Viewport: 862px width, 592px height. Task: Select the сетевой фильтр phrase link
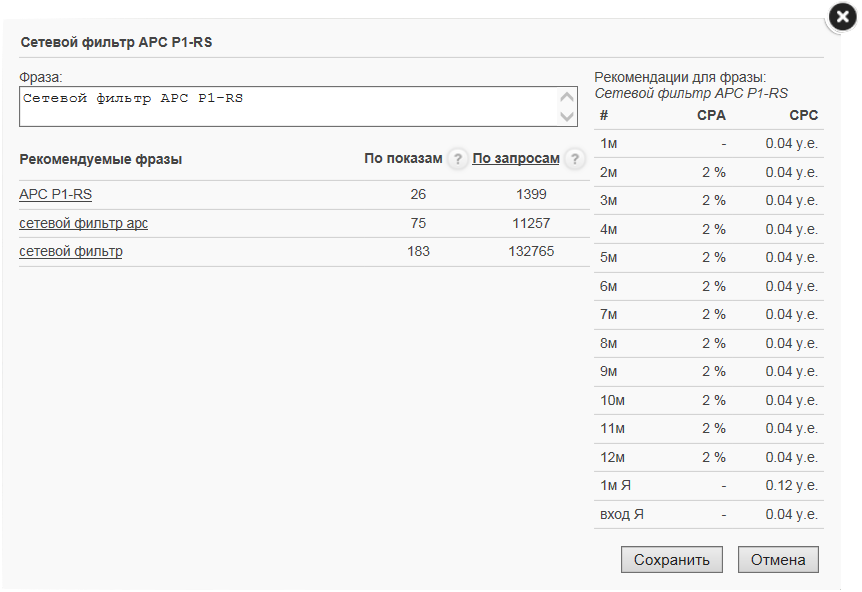[71, 251]
